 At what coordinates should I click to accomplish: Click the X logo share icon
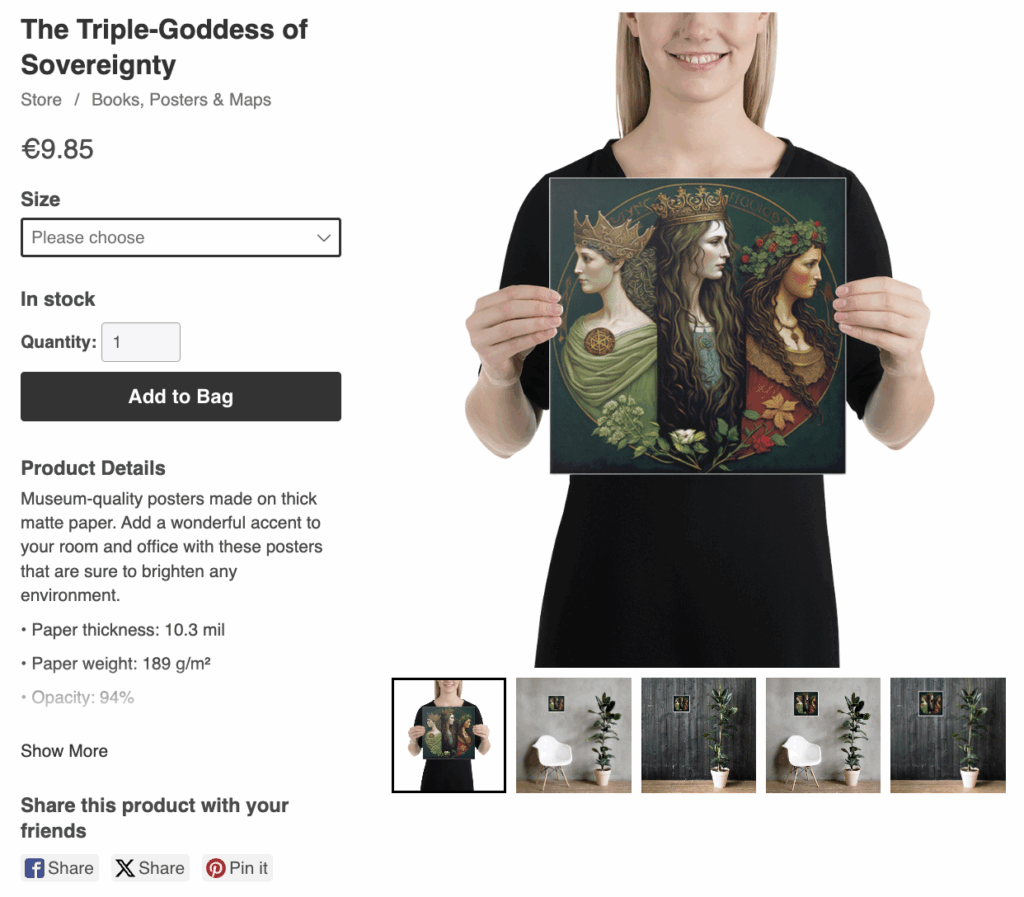[x=124, y=868]
